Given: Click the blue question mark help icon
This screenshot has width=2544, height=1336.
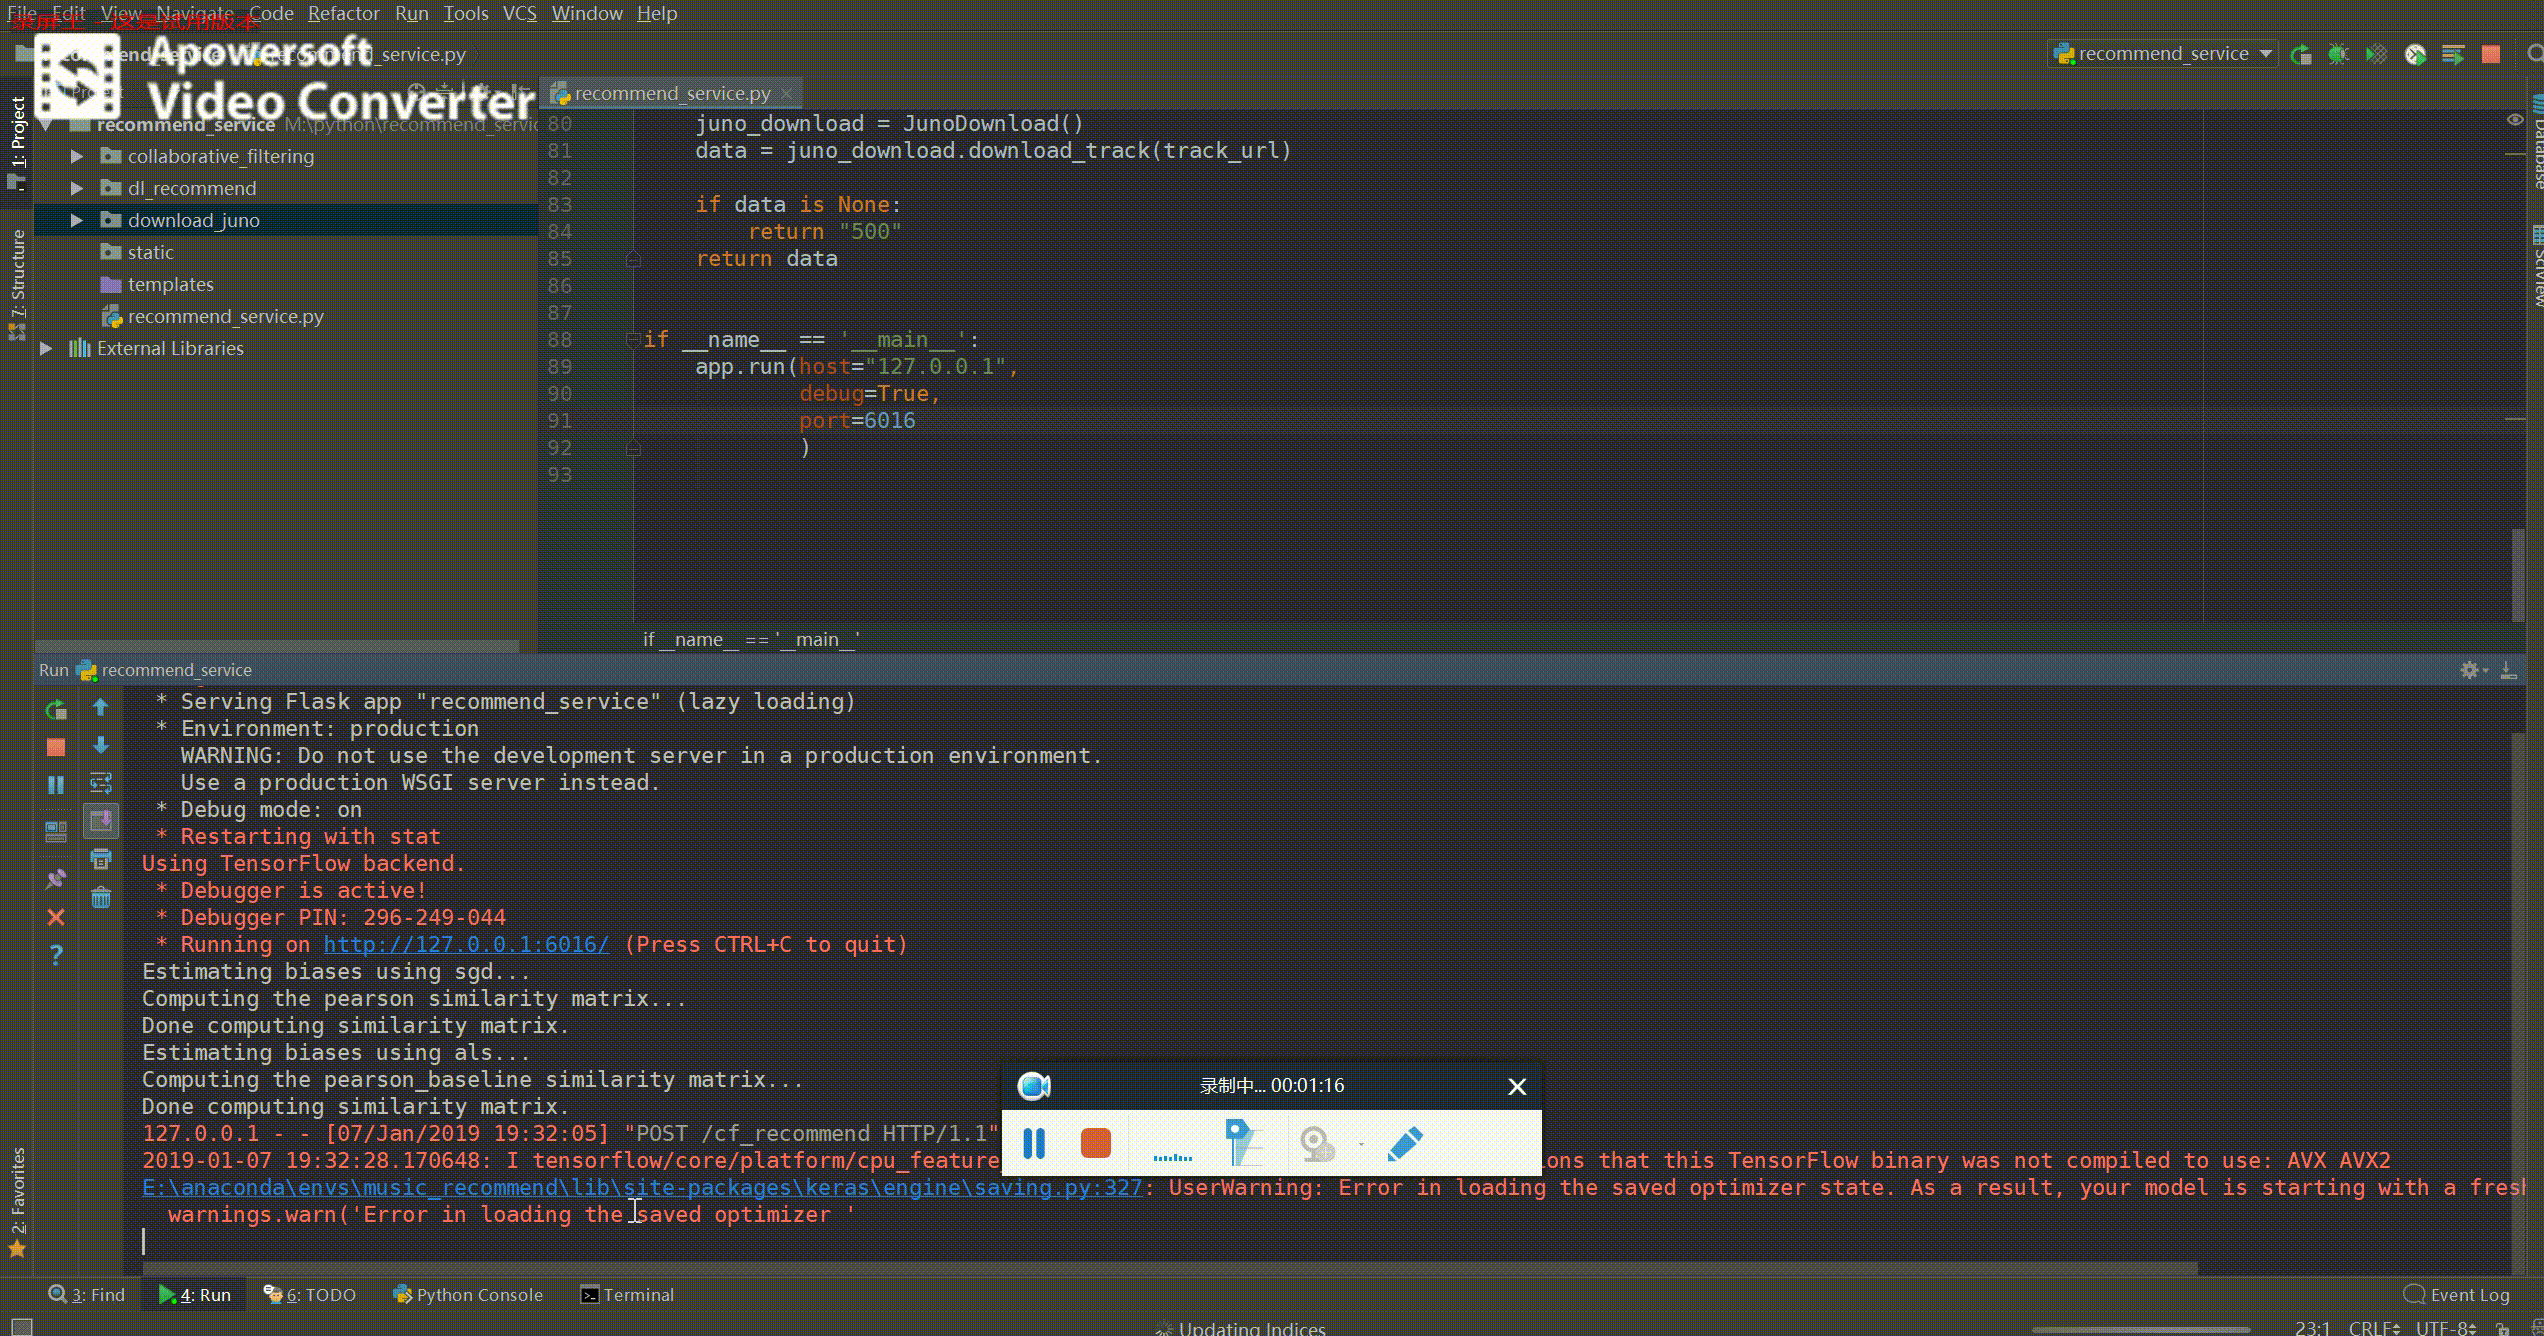Looking at the screenshot, I should click(56, 954).
